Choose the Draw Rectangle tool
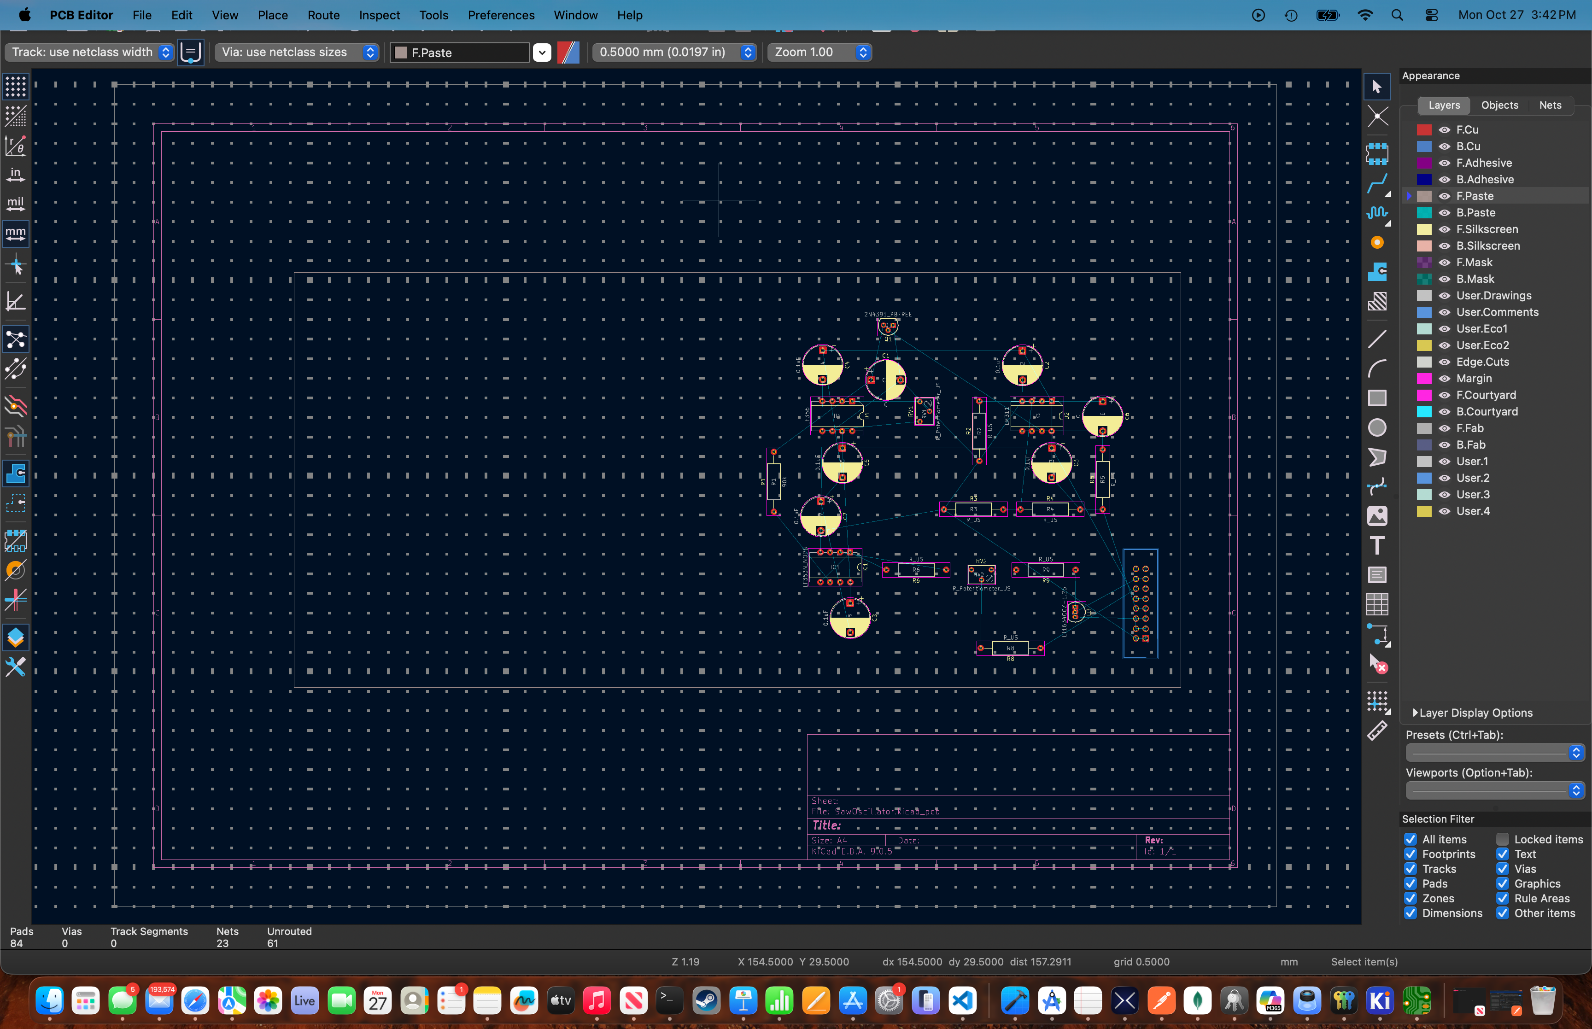The height and width of the screenshot is (1029, 1592). click(x=1377, y=398)
